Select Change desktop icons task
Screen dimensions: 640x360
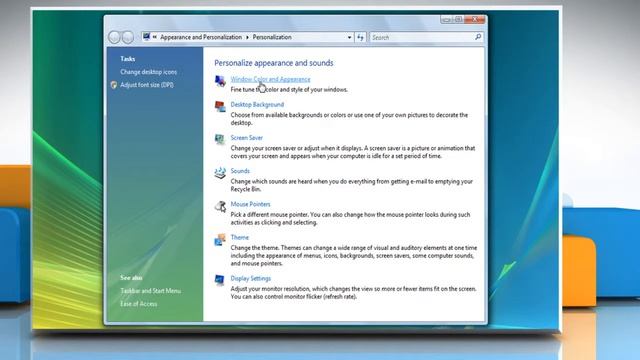[149, 72]
